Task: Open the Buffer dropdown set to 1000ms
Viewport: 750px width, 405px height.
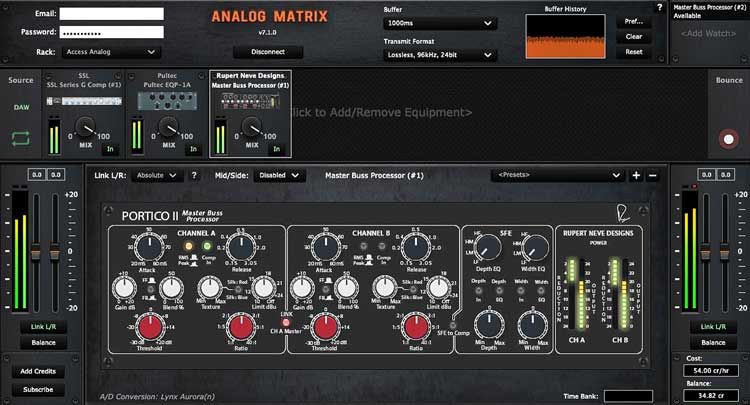Action: 440,23
